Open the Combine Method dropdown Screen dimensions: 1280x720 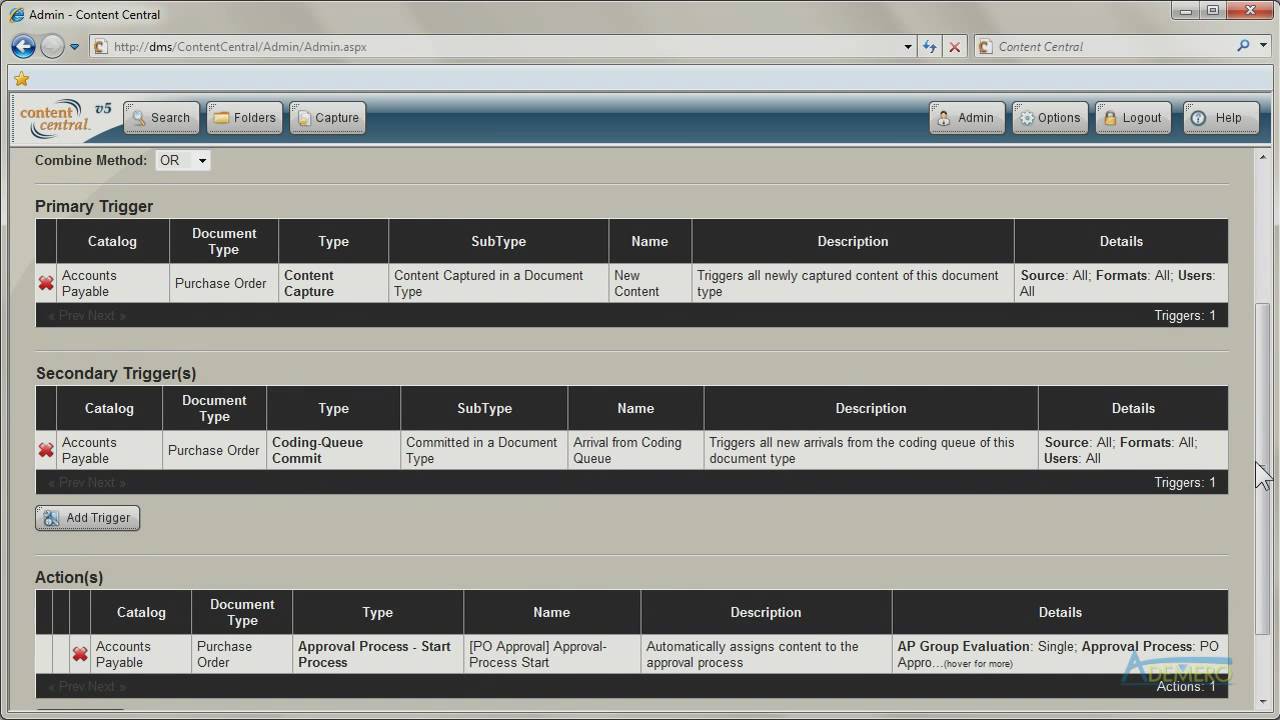[183, 160]
